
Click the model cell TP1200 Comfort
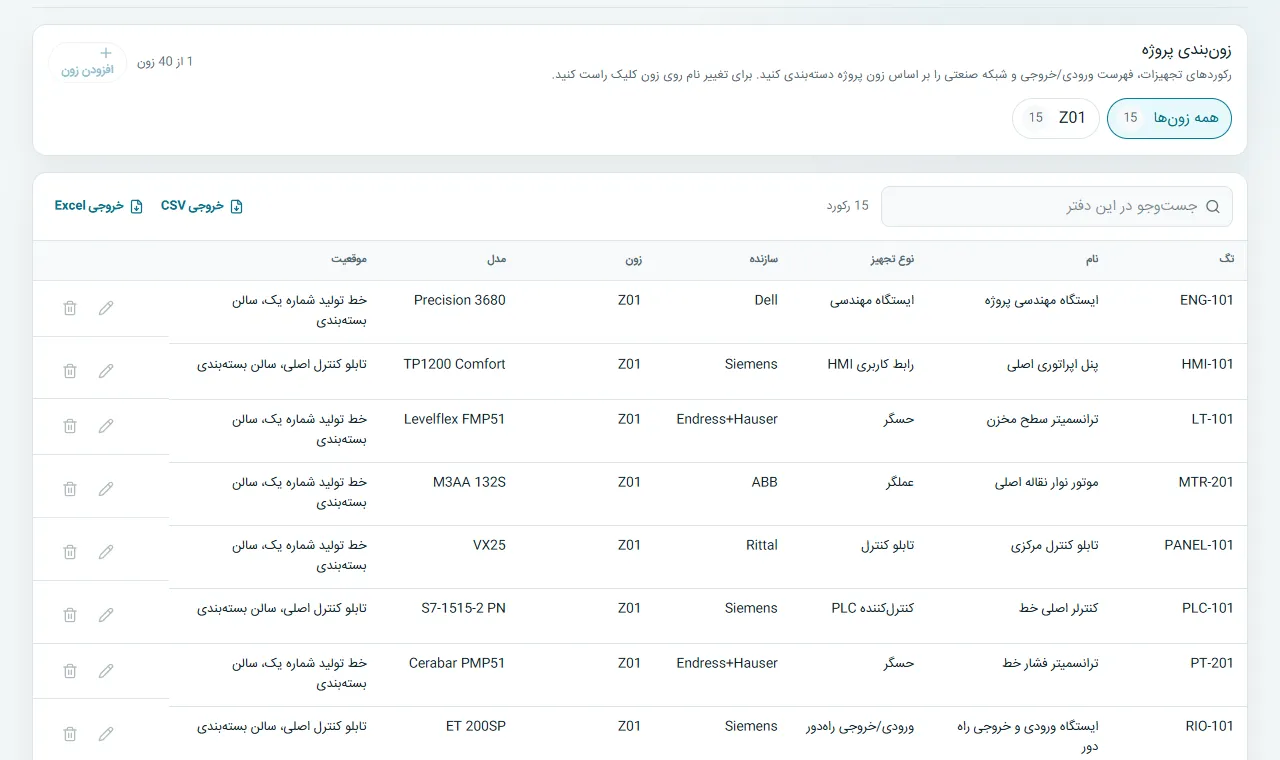pos(455,364)
